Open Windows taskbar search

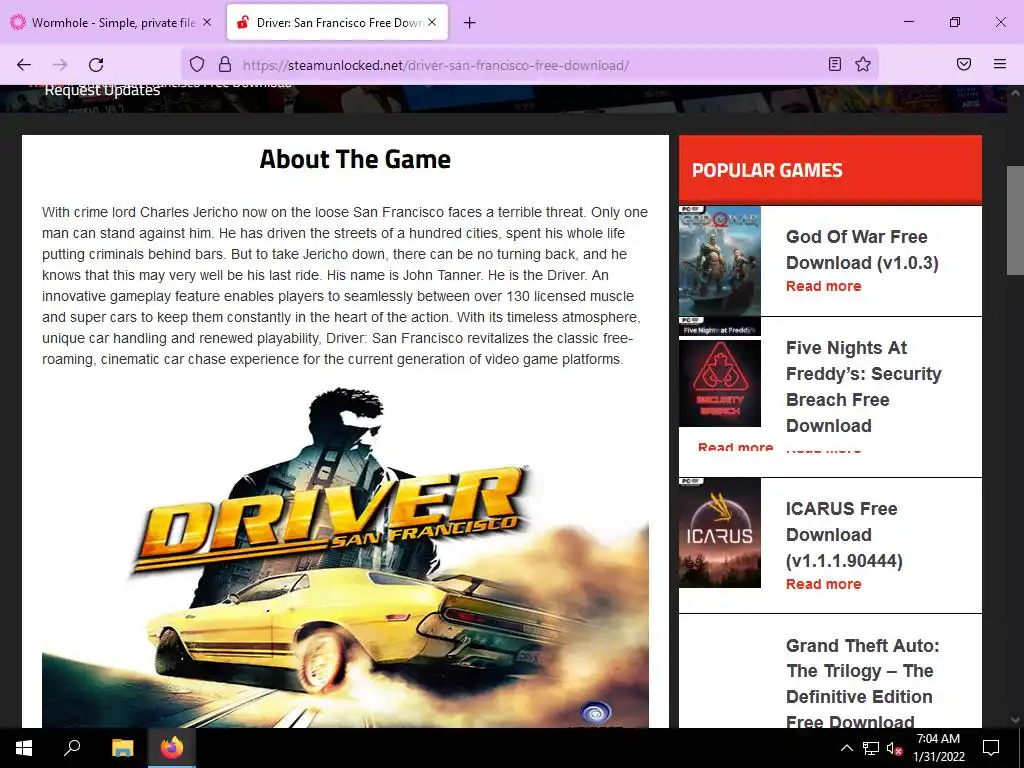click(72, 748)
